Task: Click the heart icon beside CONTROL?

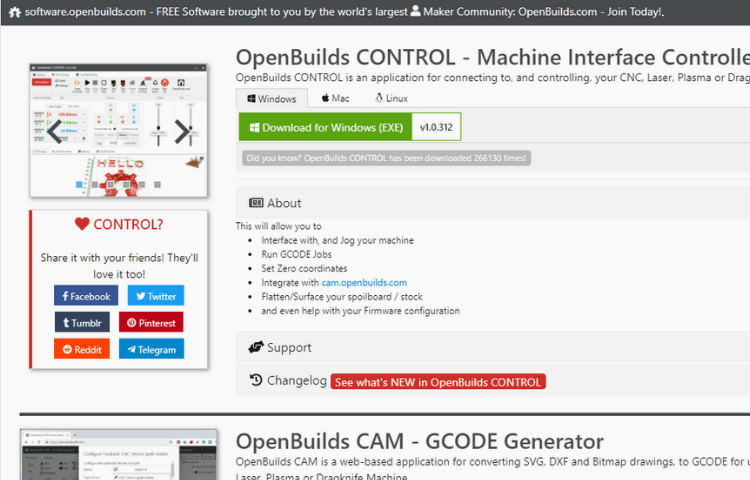Action: pyautogui.click(x=82, y=223)
